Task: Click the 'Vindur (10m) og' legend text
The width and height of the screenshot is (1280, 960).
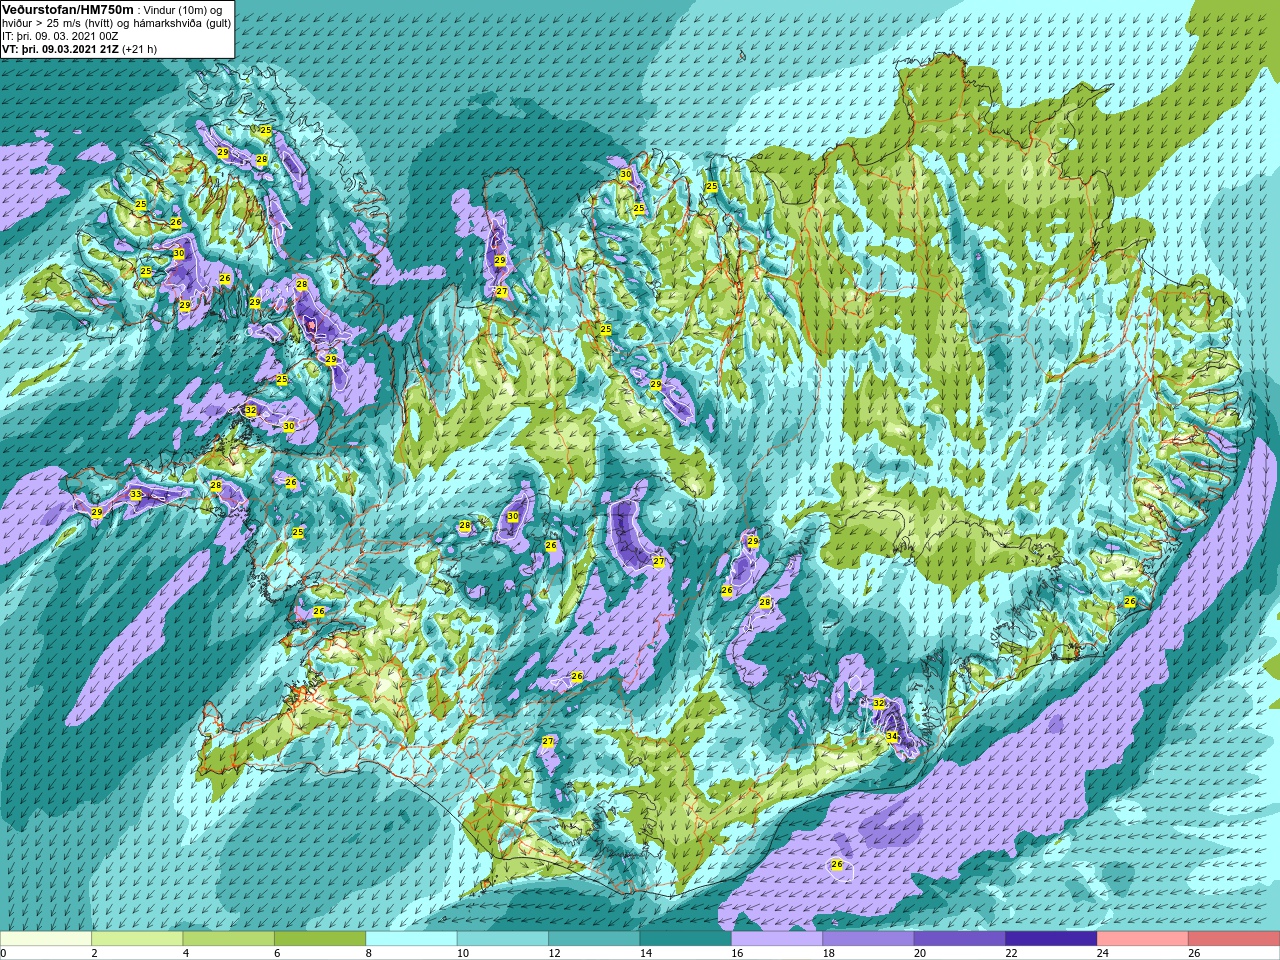Action: [x=184, y=10]
